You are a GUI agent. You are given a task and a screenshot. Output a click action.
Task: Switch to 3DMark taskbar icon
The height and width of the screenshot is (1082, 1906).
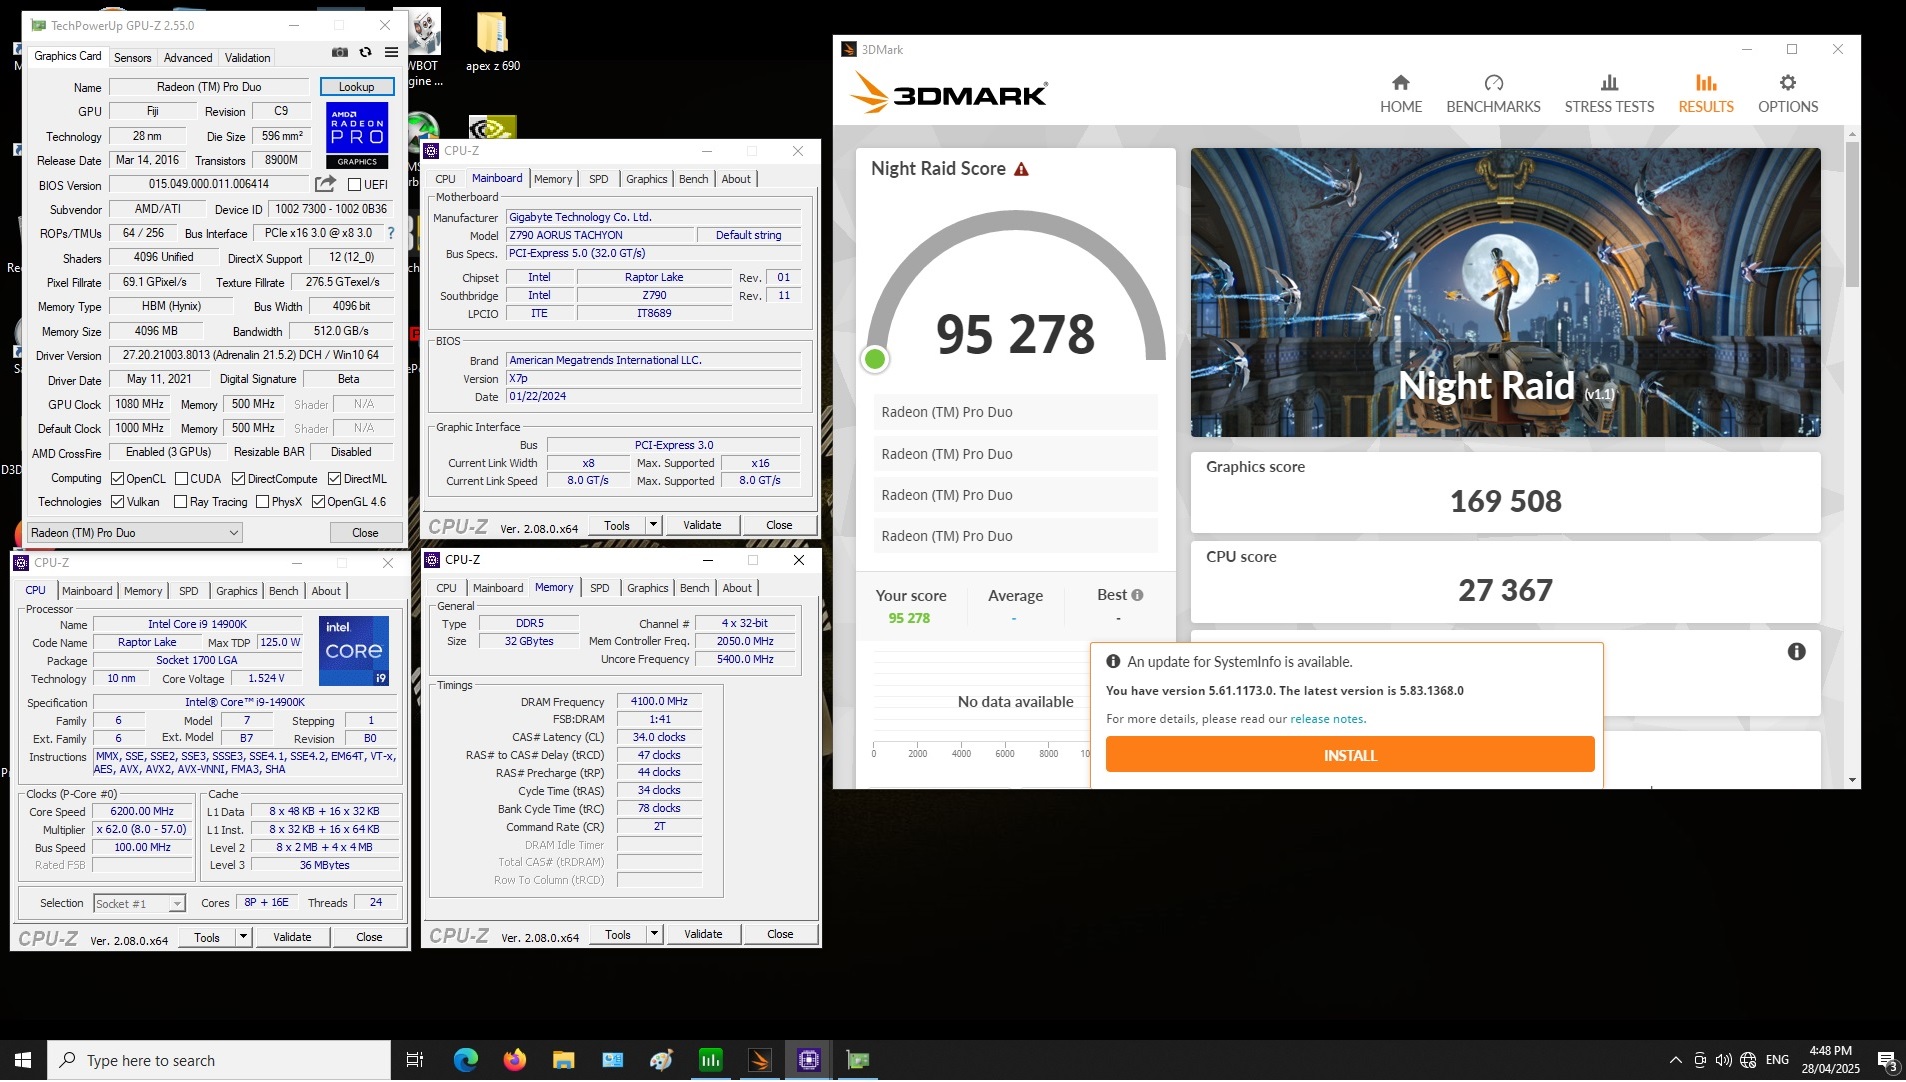(x=760, y=1061)
